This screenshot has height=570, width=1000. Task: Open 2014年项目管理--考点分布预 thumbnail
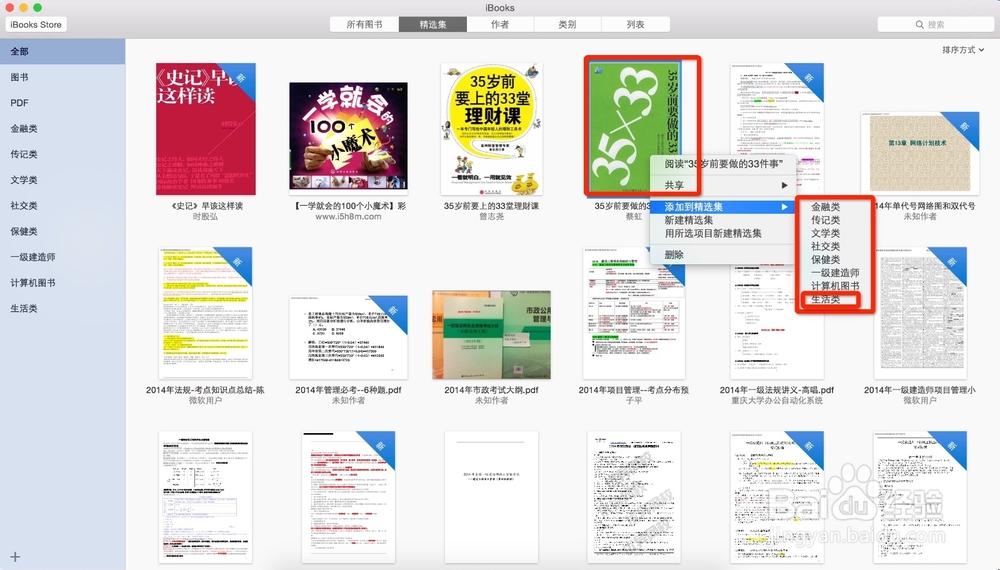click(x=634, y=313)
